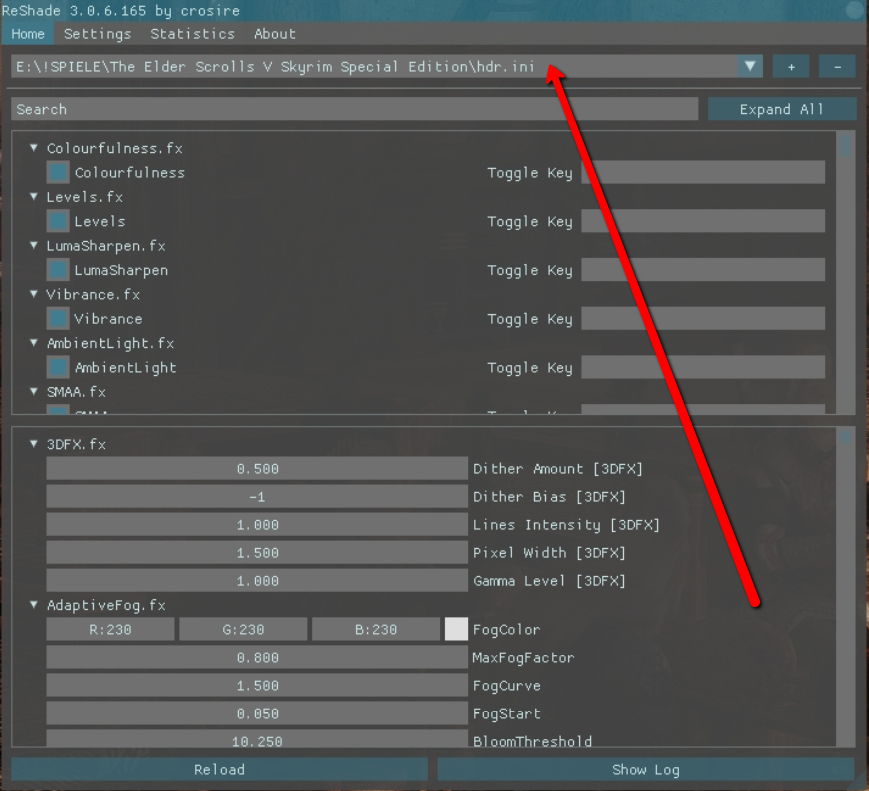Enable the LumaSharpen effect checkbox
869x791 pixels.
pyautogui.click(x=59, y=270)
